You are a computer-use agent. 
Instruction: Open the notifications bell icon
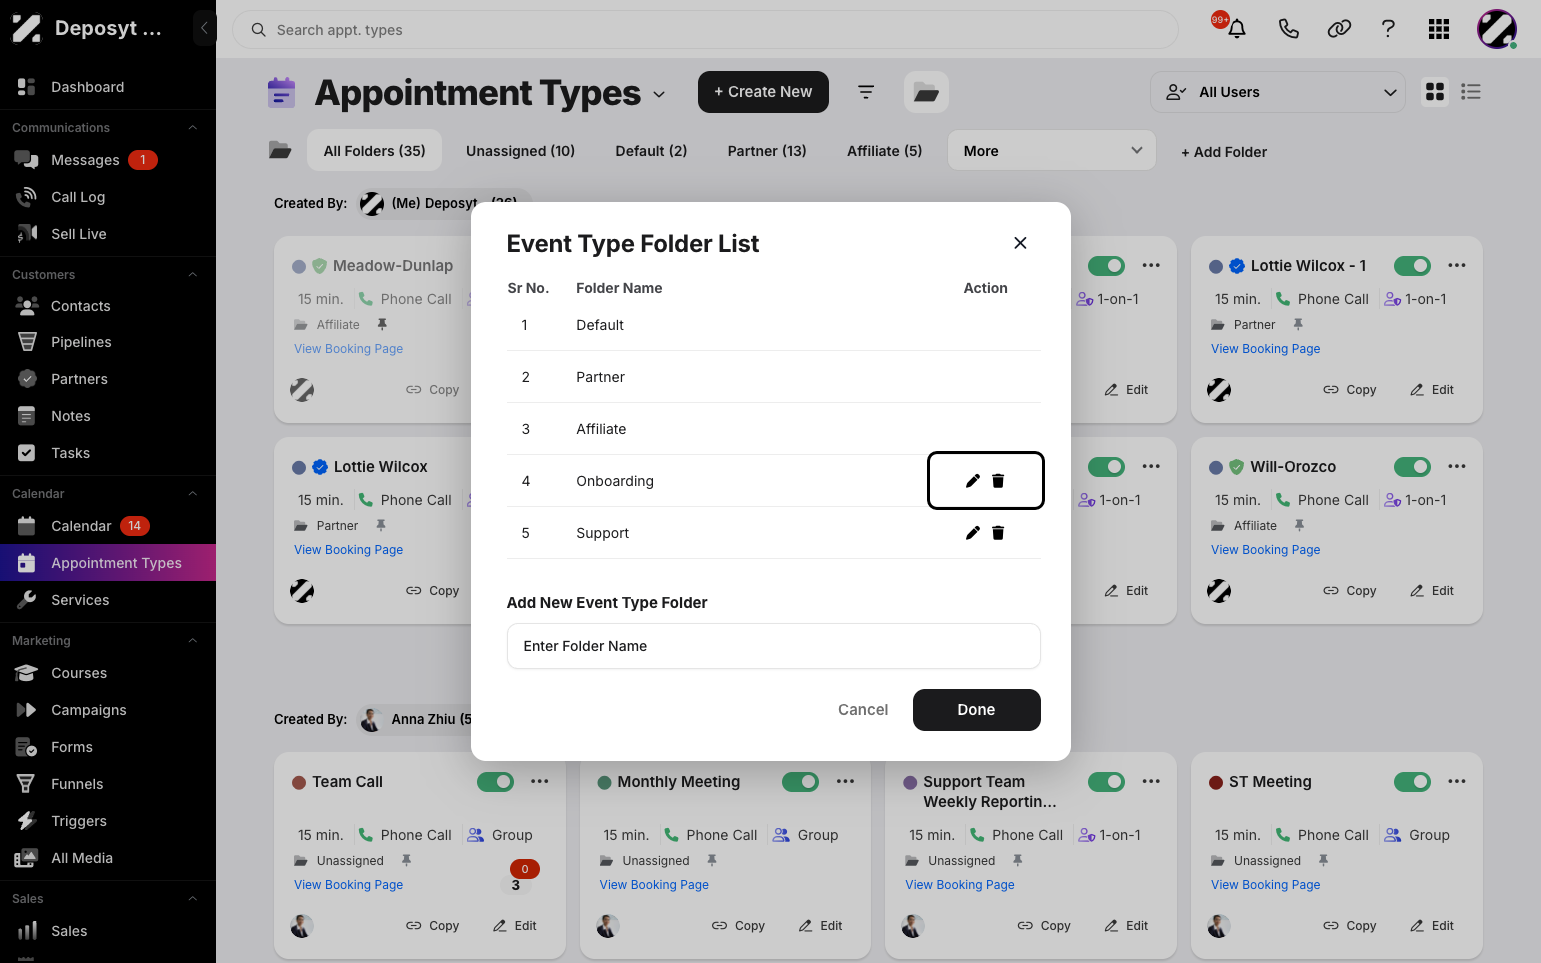click(x=1237, y=29)
